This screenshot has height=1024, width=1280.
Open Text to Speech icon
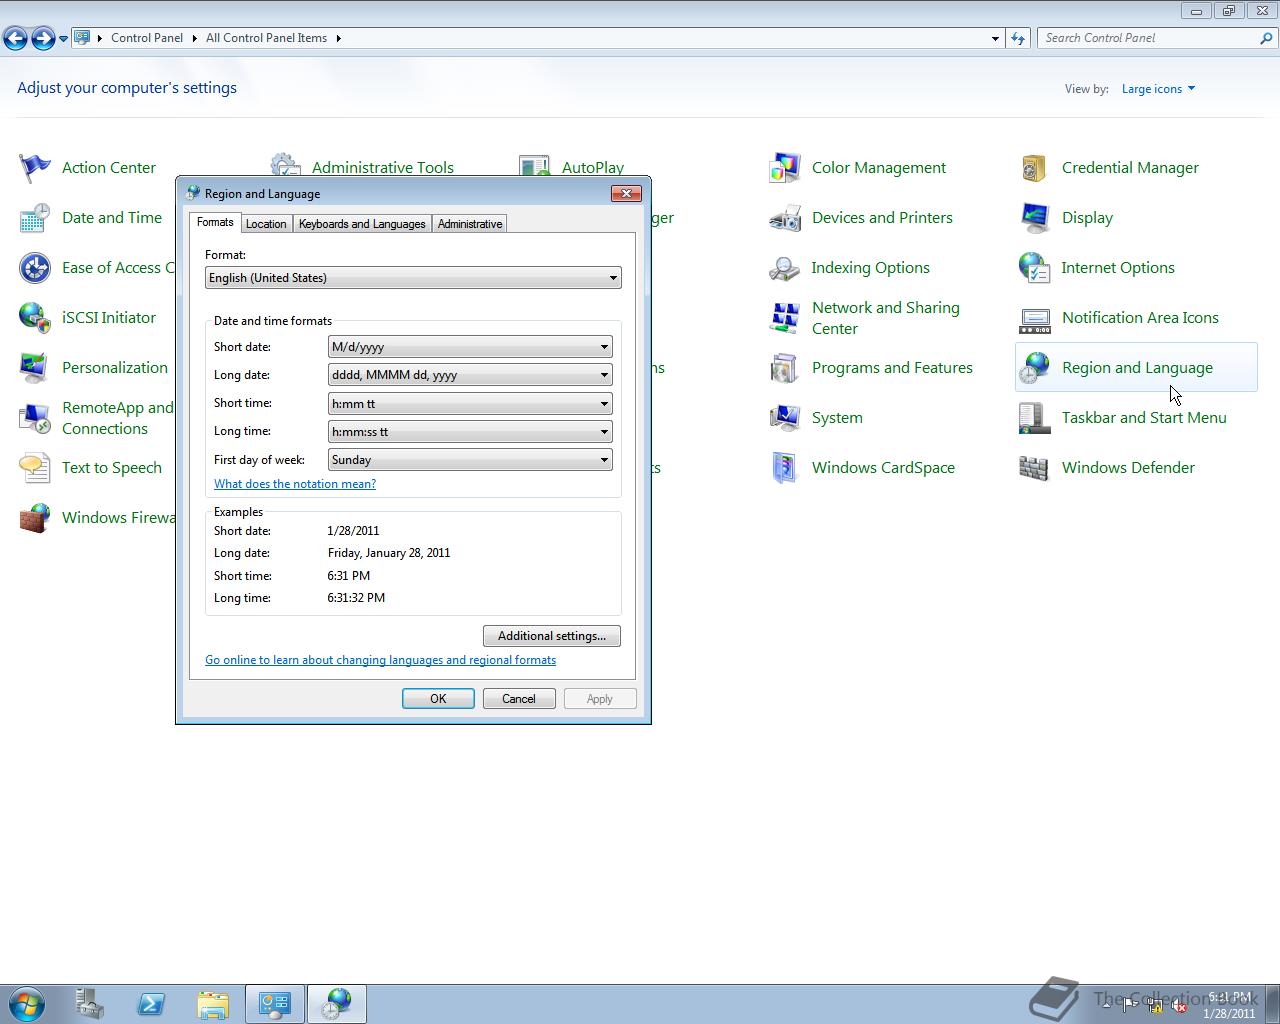coord(35,468)
